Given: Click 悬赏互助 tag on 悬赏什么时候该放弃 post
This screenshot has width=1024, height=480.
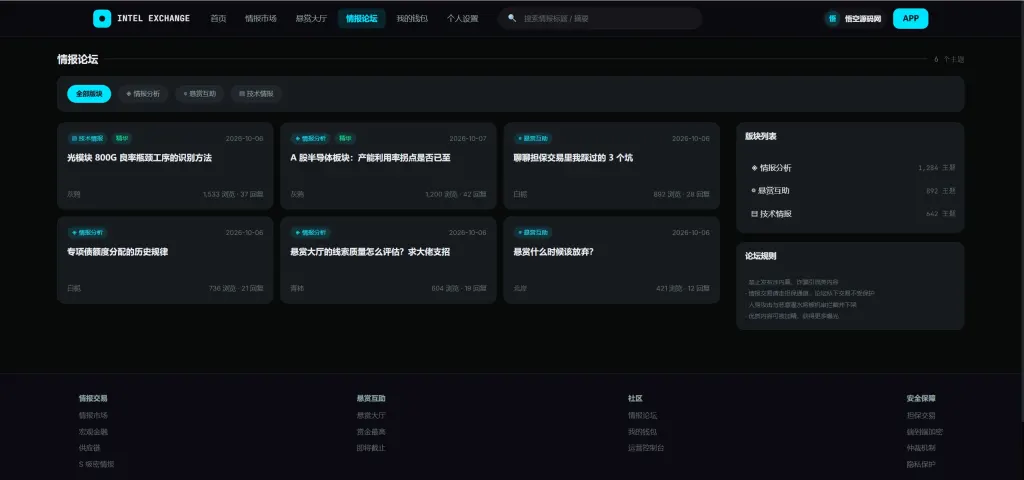Looking at the screenshot, I should click(534, 232).
